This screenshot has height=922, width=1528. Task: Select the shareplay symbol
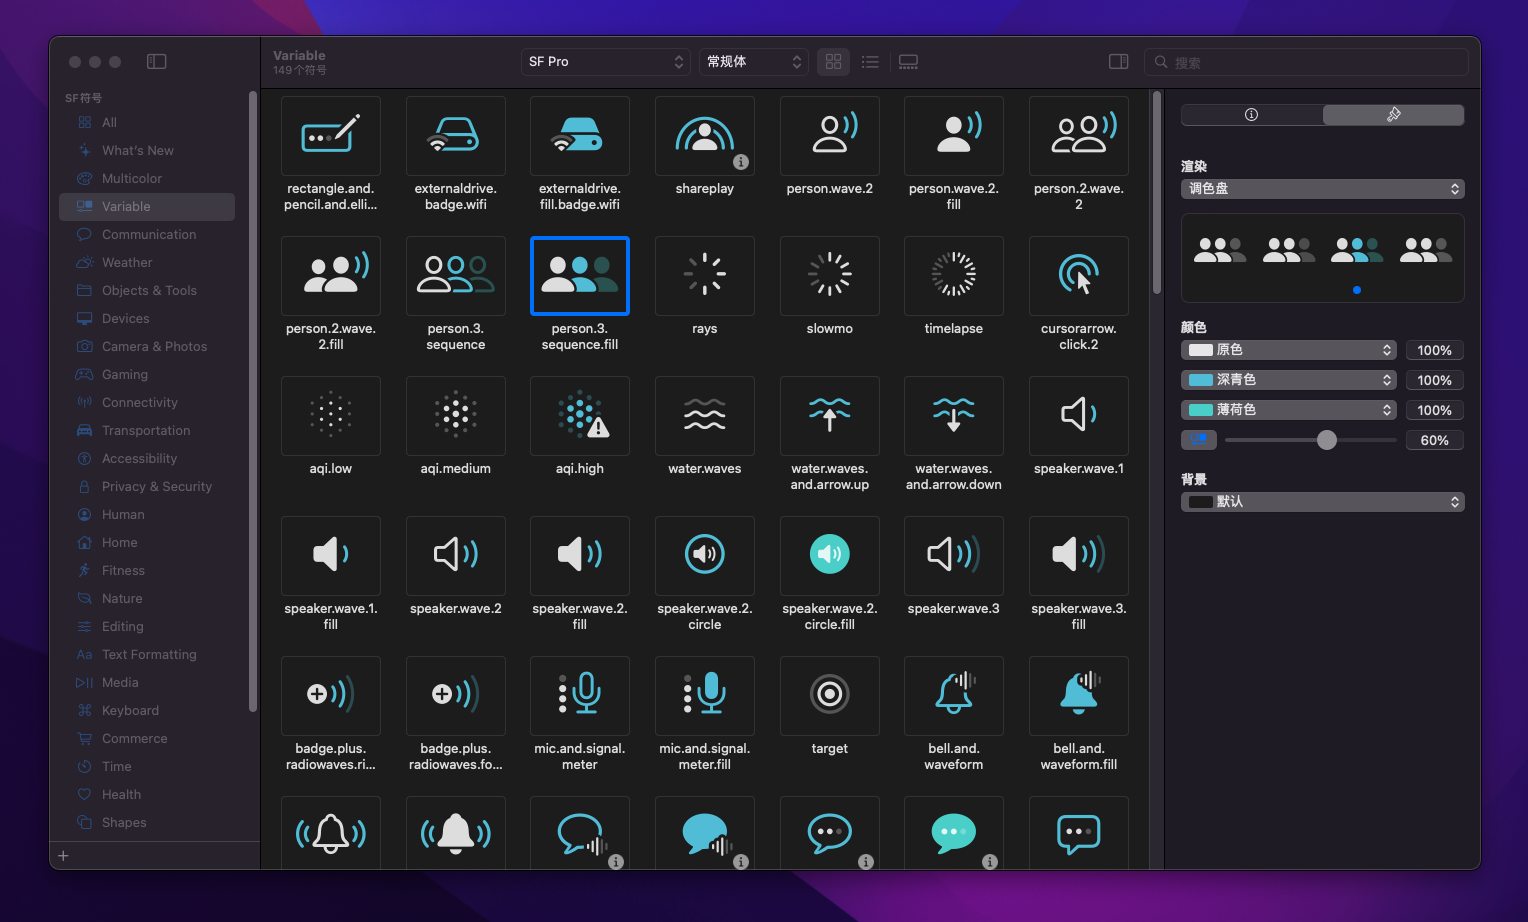point(704,136)
